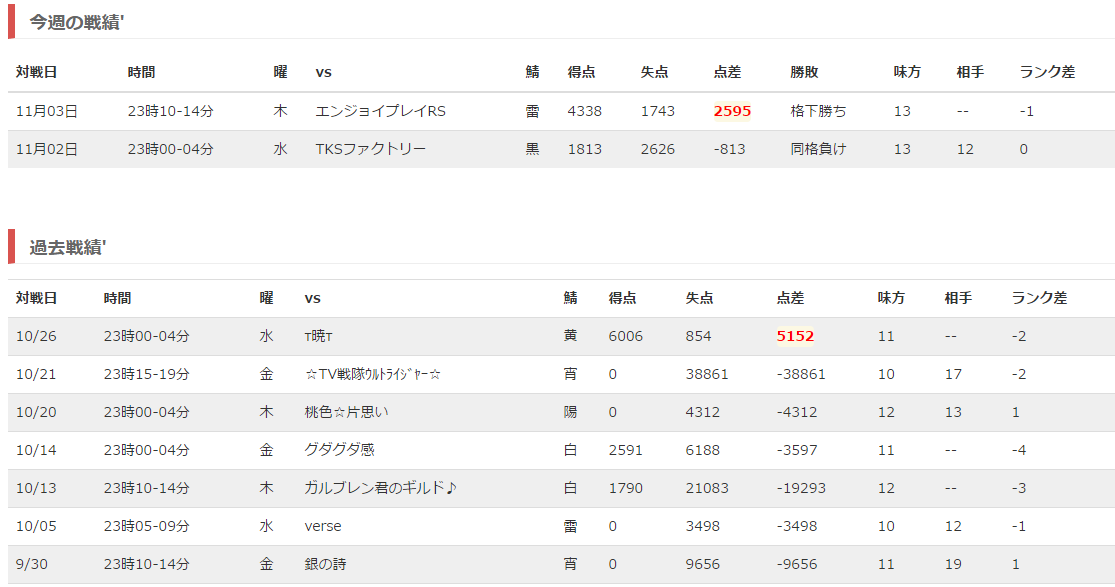Click server 黄 in 10/26 row

point(570,336)
